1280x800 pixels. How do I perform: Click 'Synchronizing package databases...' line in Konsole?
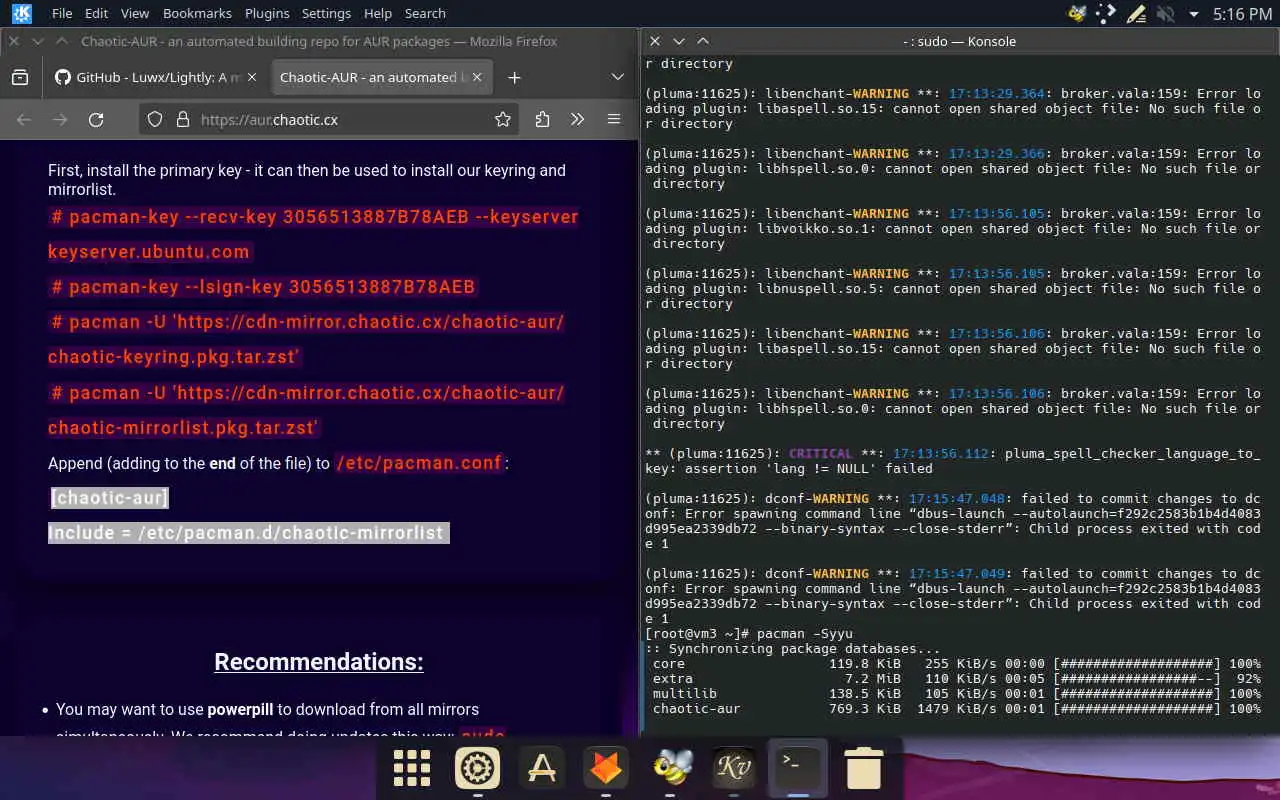point(793,649)
